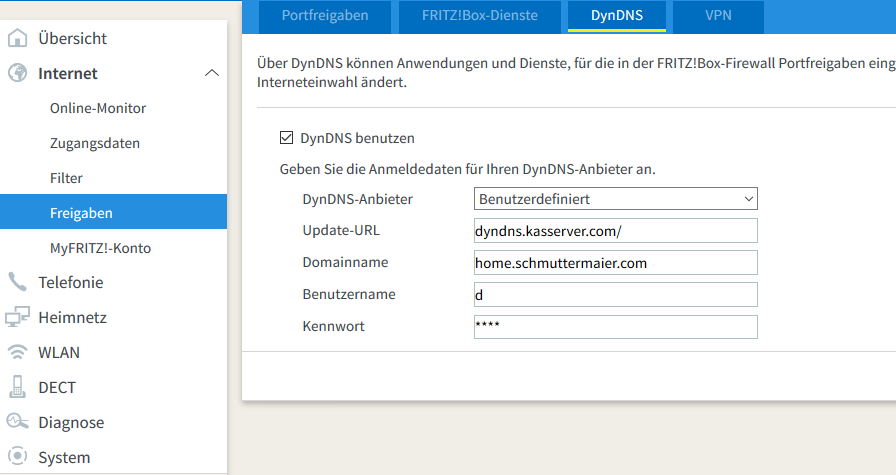Click the house icon beside Übersicht

[x=17, y=38]
